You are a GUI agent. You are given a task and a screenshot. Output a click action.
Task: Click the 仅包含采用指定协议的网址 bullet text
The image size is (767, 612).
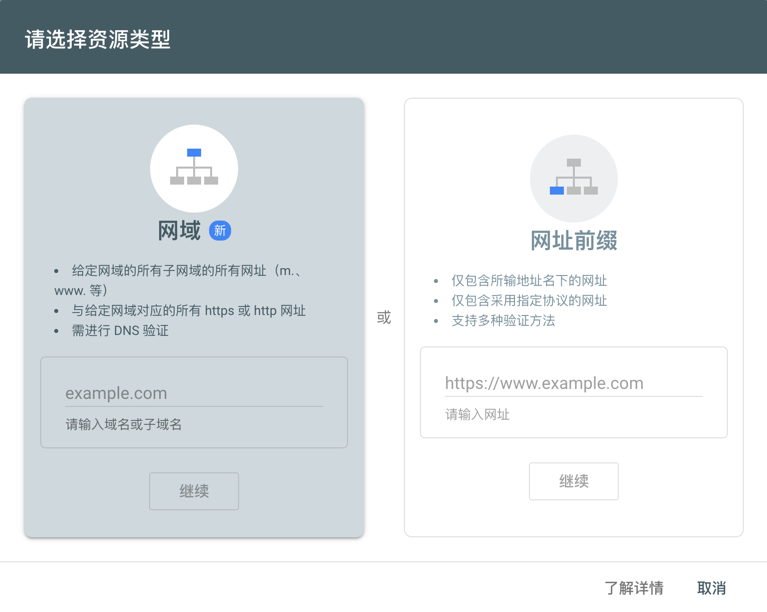click(x=529, y=301)
